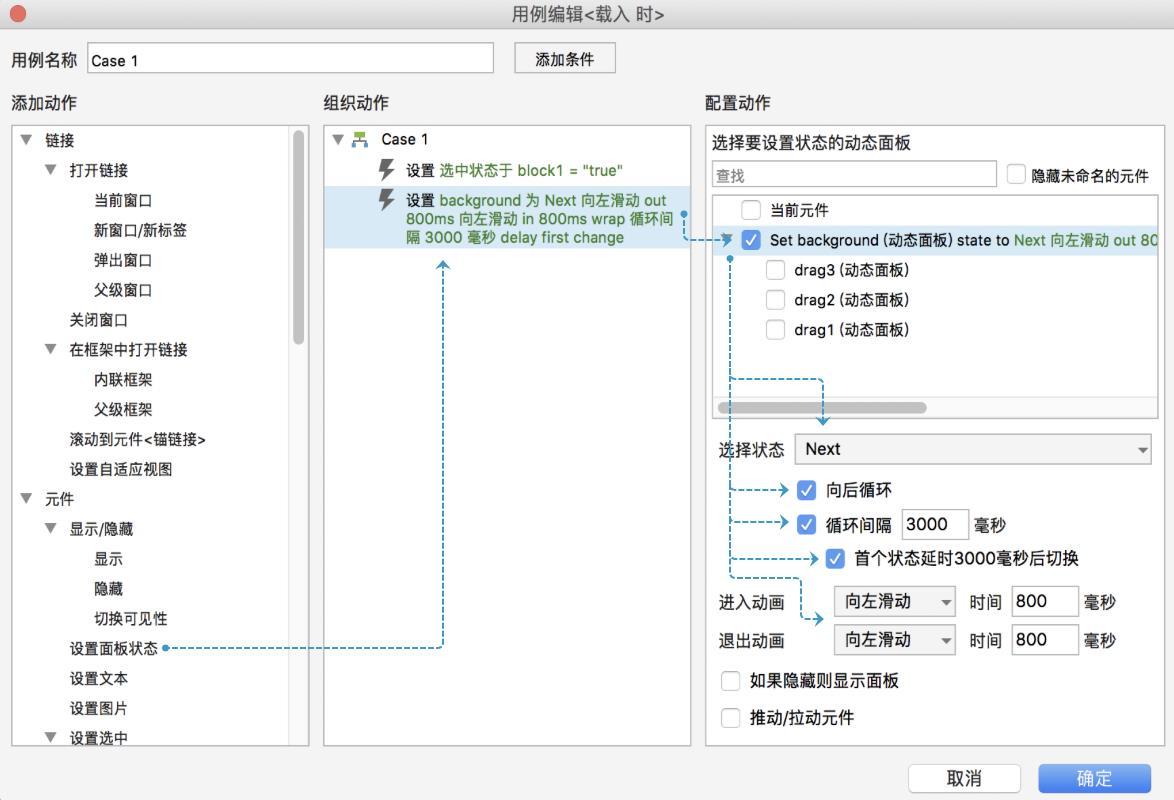
Task: Open the 进入动画 向左滑动 dropdown
Action: pyautogui.click(x=895, y=601)
